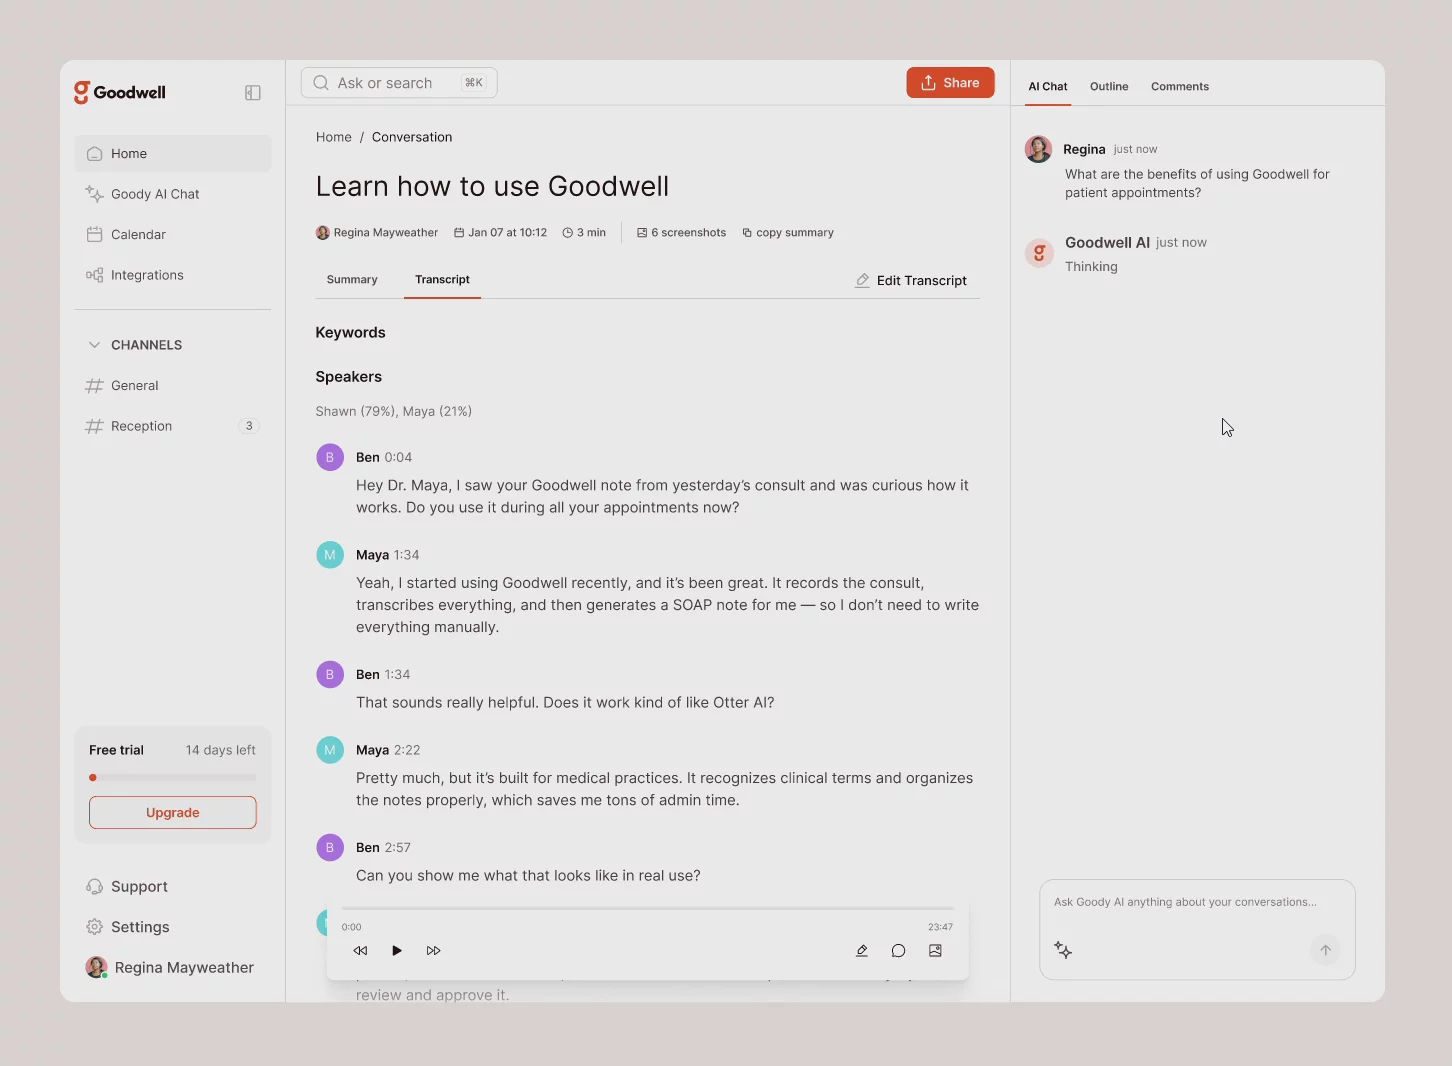
Task: Open Home in the sidebar
Action: click(172, 153)
